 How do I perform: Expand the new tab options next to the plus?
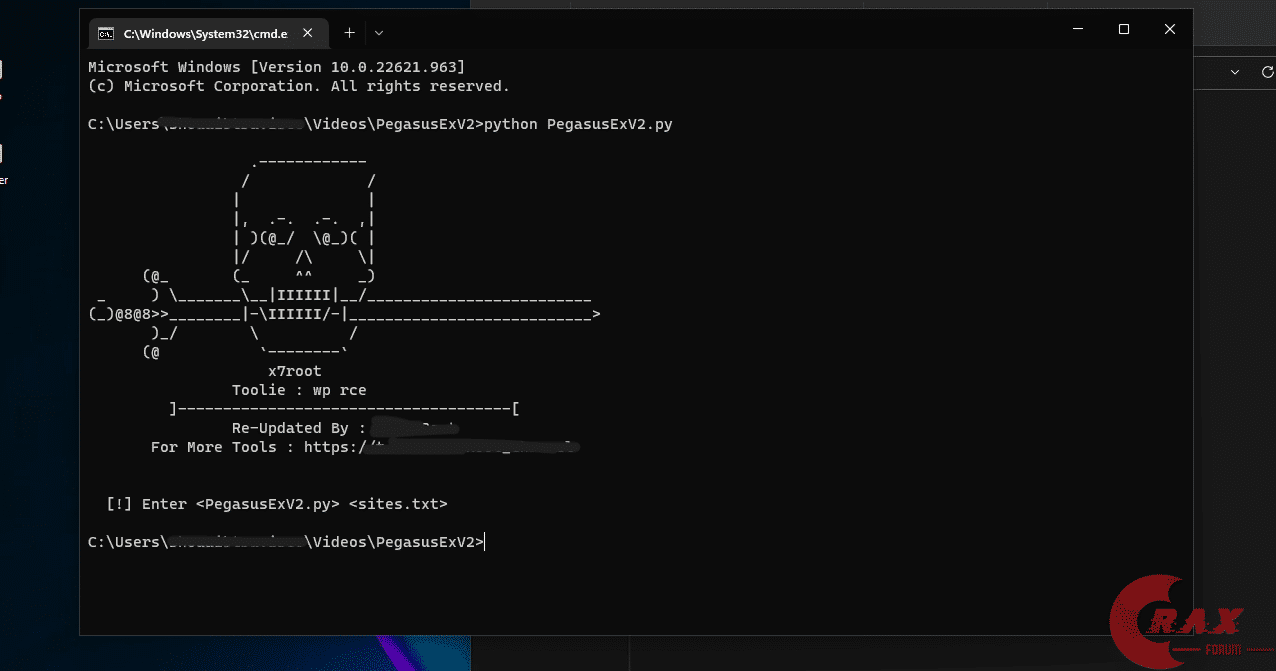378,32
